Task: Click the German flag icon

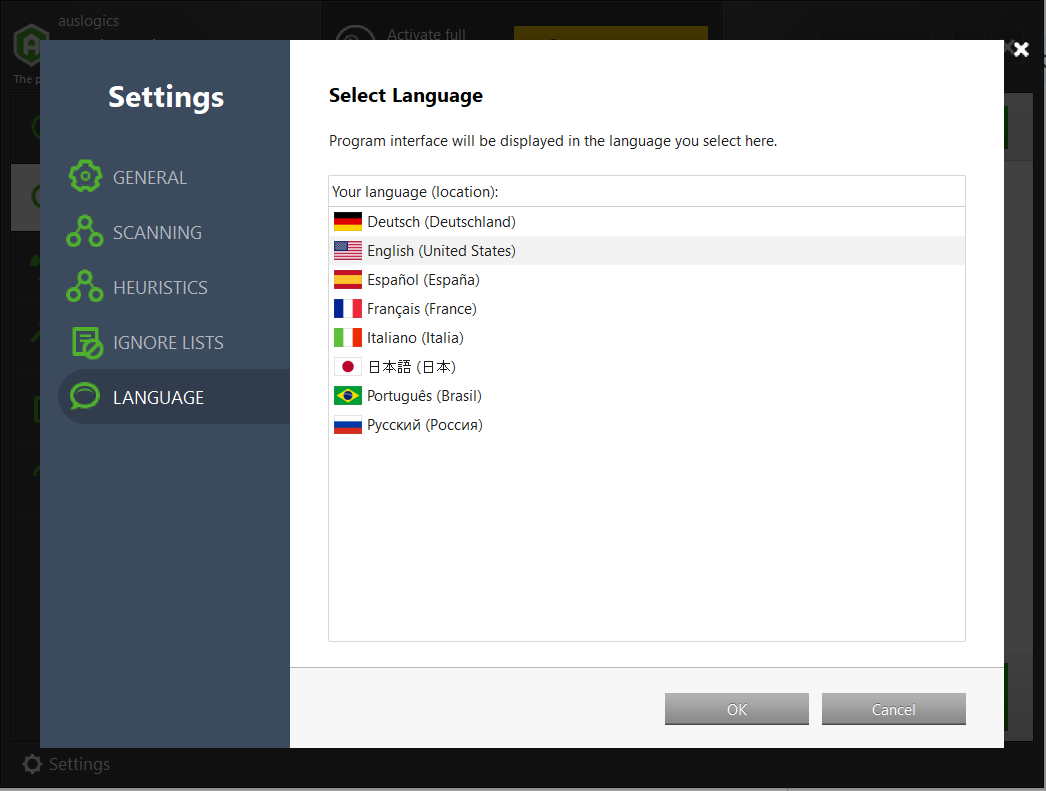Action: coord(347,221)
